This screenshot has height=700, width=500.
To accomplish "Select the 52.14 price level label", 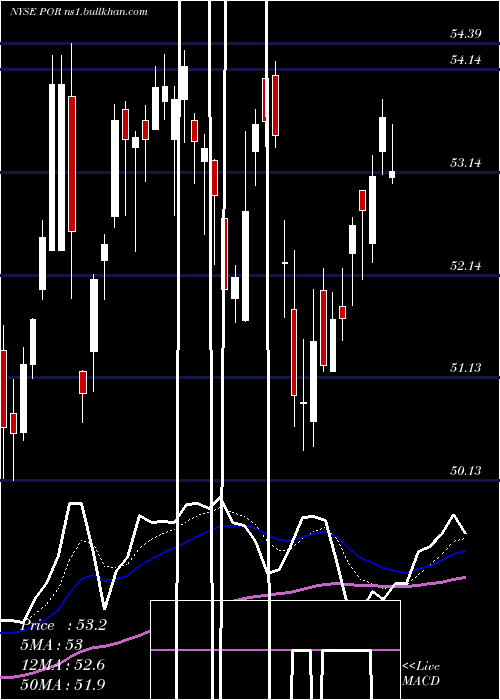I will pyautogui.click(x=466, y=266).
